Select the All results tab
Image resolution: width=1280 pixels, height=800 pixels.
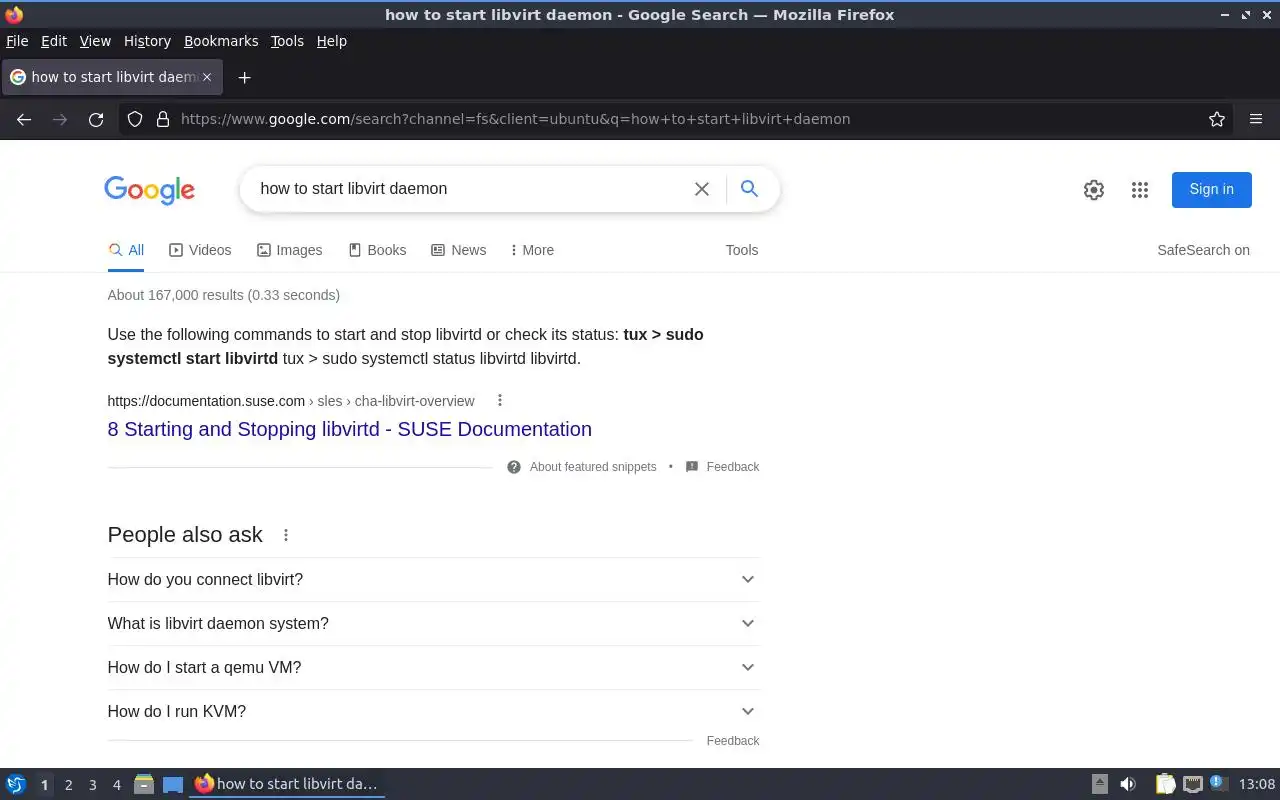(126, 250)
